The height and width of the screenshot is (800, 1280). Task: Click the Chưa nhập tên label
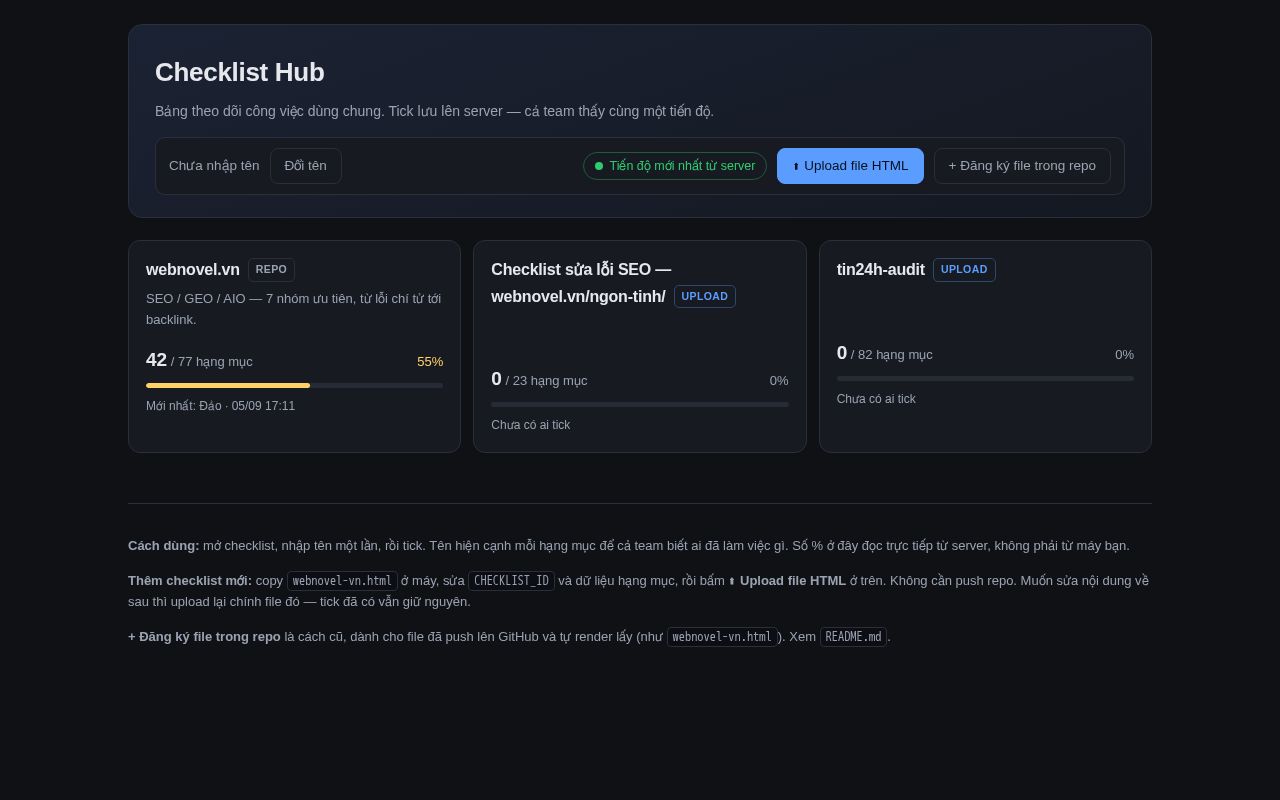click(214, 166)
